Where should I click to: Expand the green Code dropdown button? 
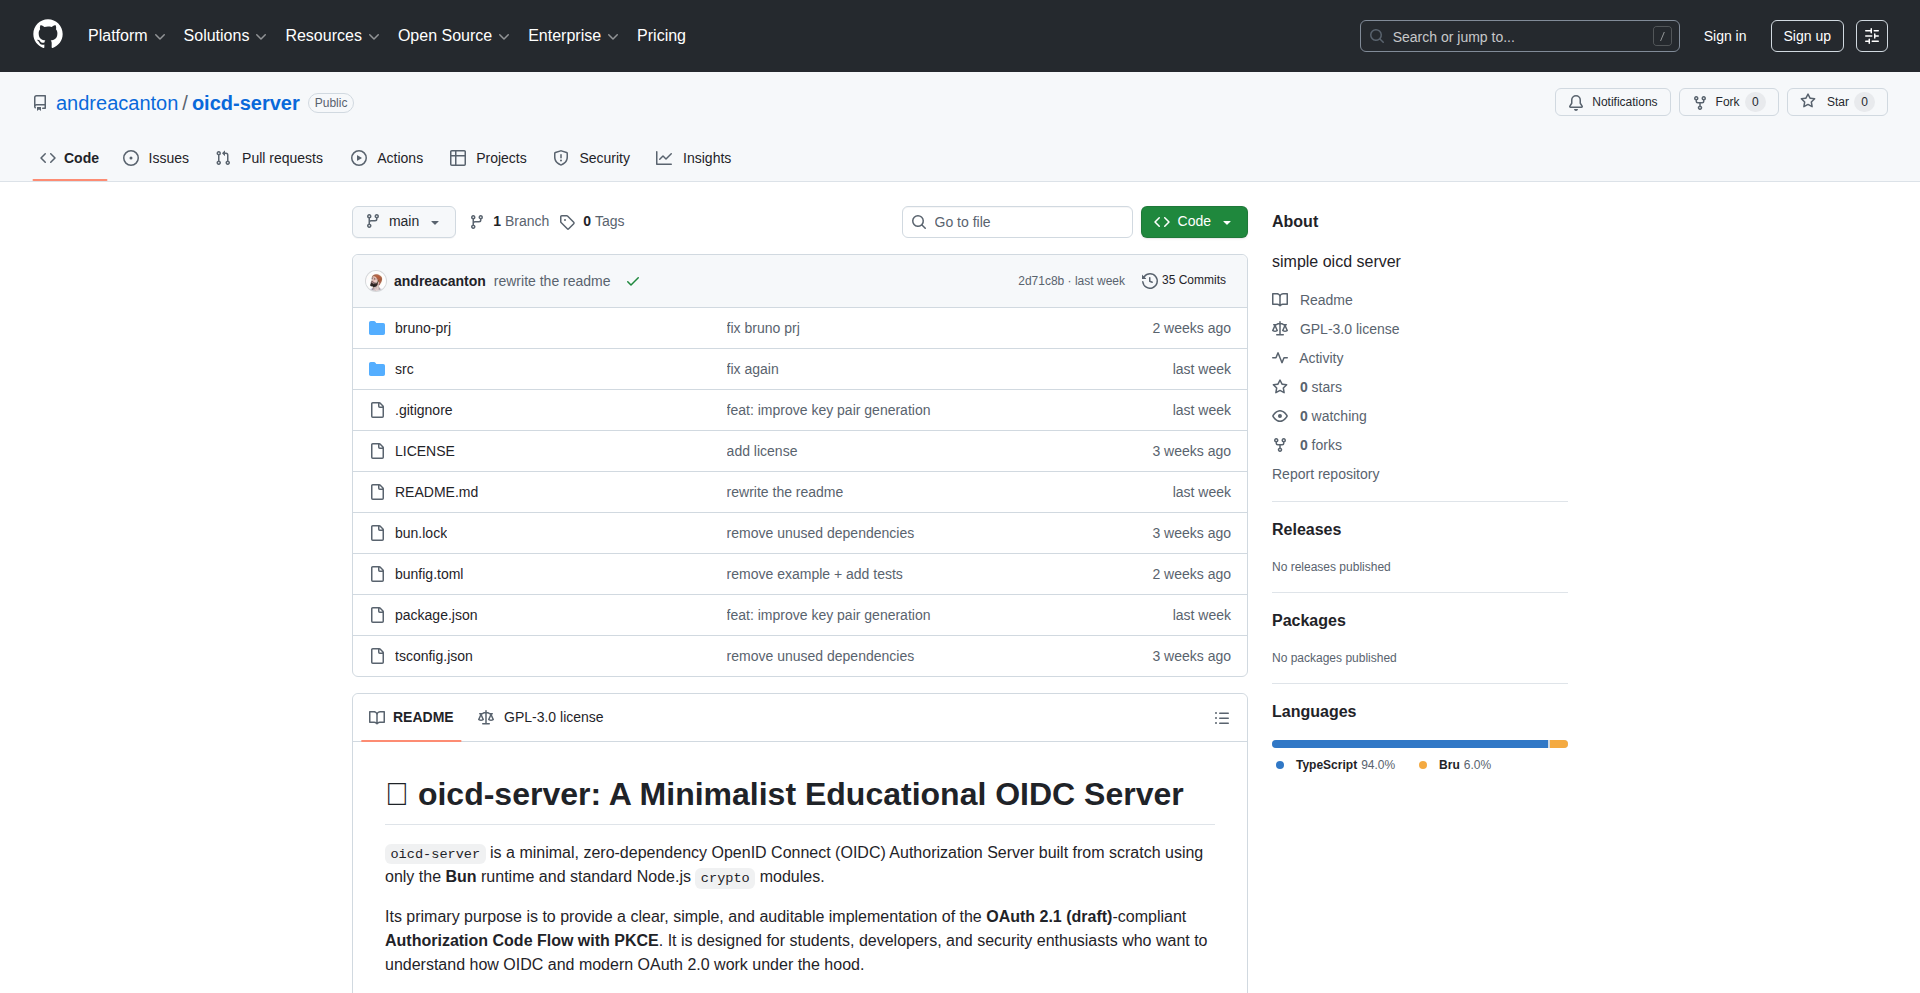click(1193, 222)
